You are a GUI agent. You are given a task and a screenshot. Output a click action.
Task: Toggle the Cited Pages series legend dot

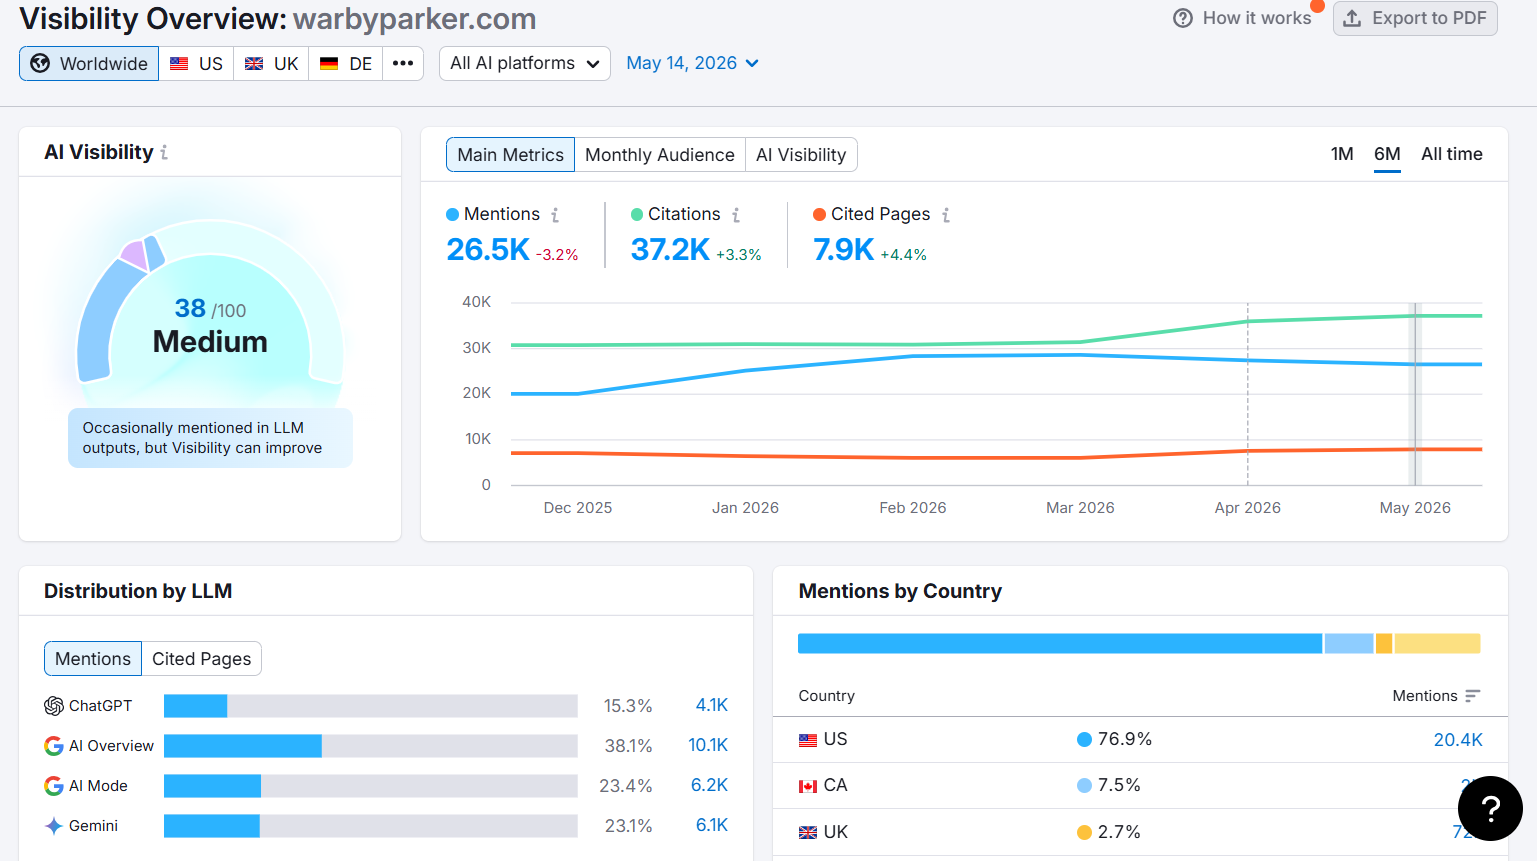coord(819,214)
